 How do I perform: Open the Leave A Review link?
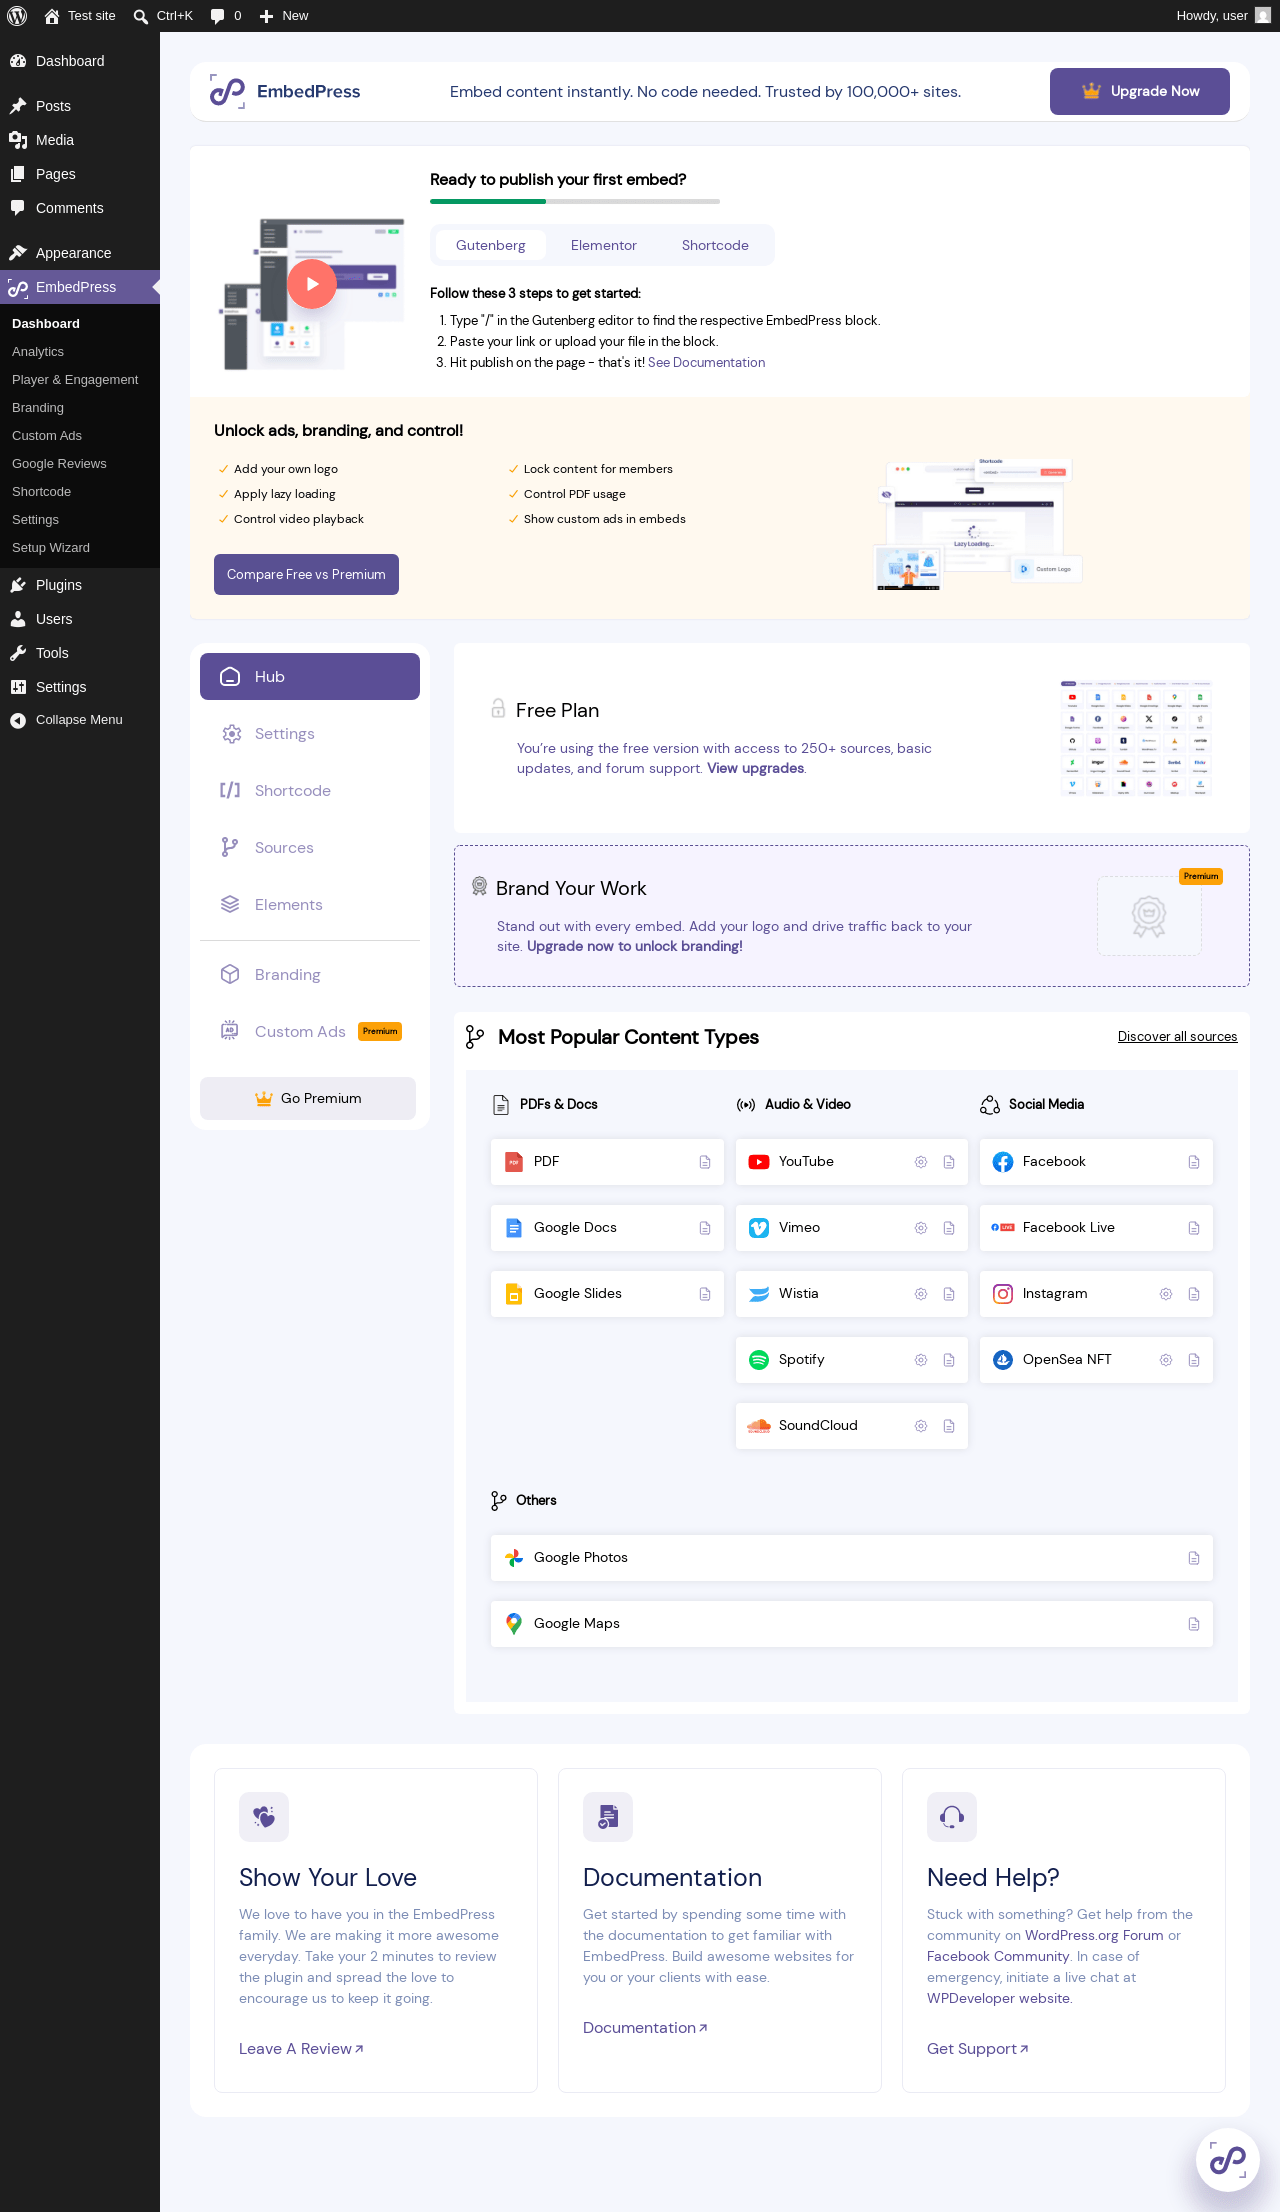[301, 2049]
